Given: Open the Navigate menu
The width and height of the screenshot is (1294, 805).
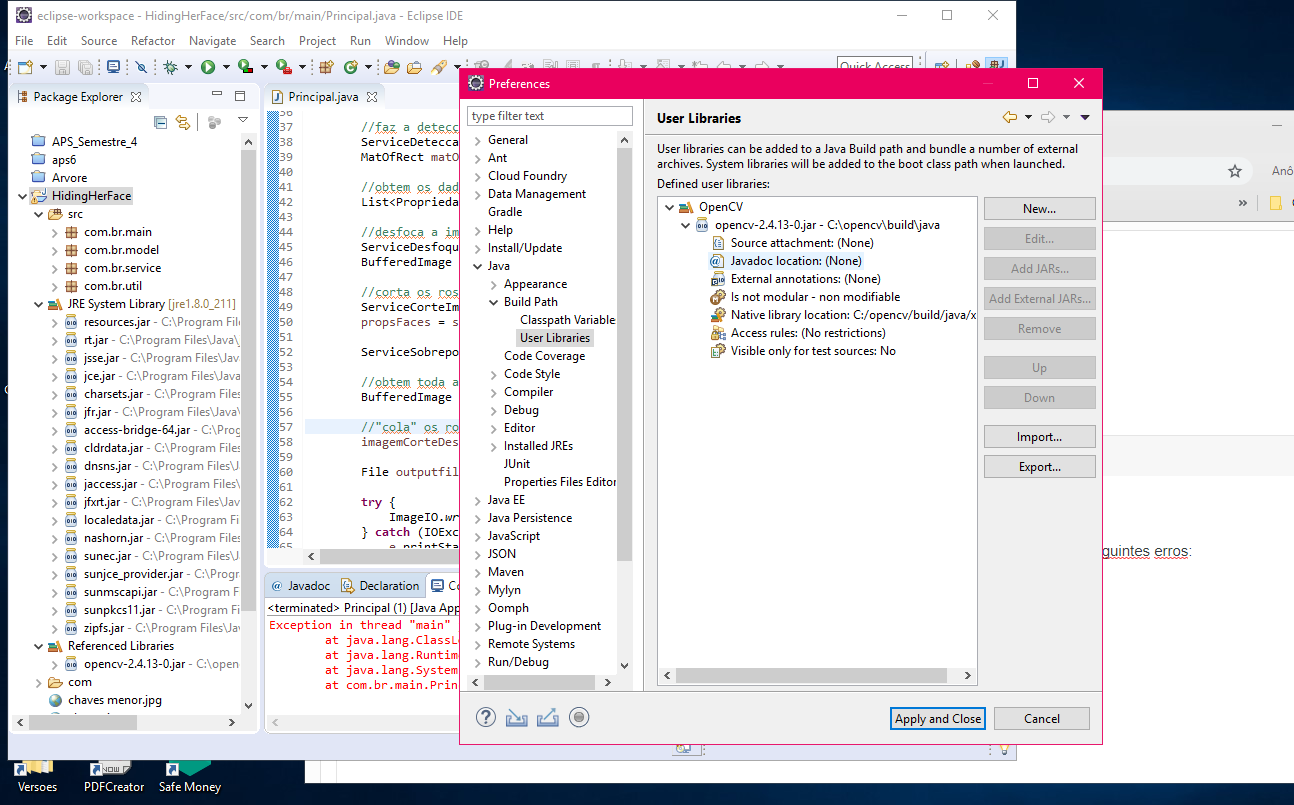Looking at the screenshot, I should pos(212,41).
